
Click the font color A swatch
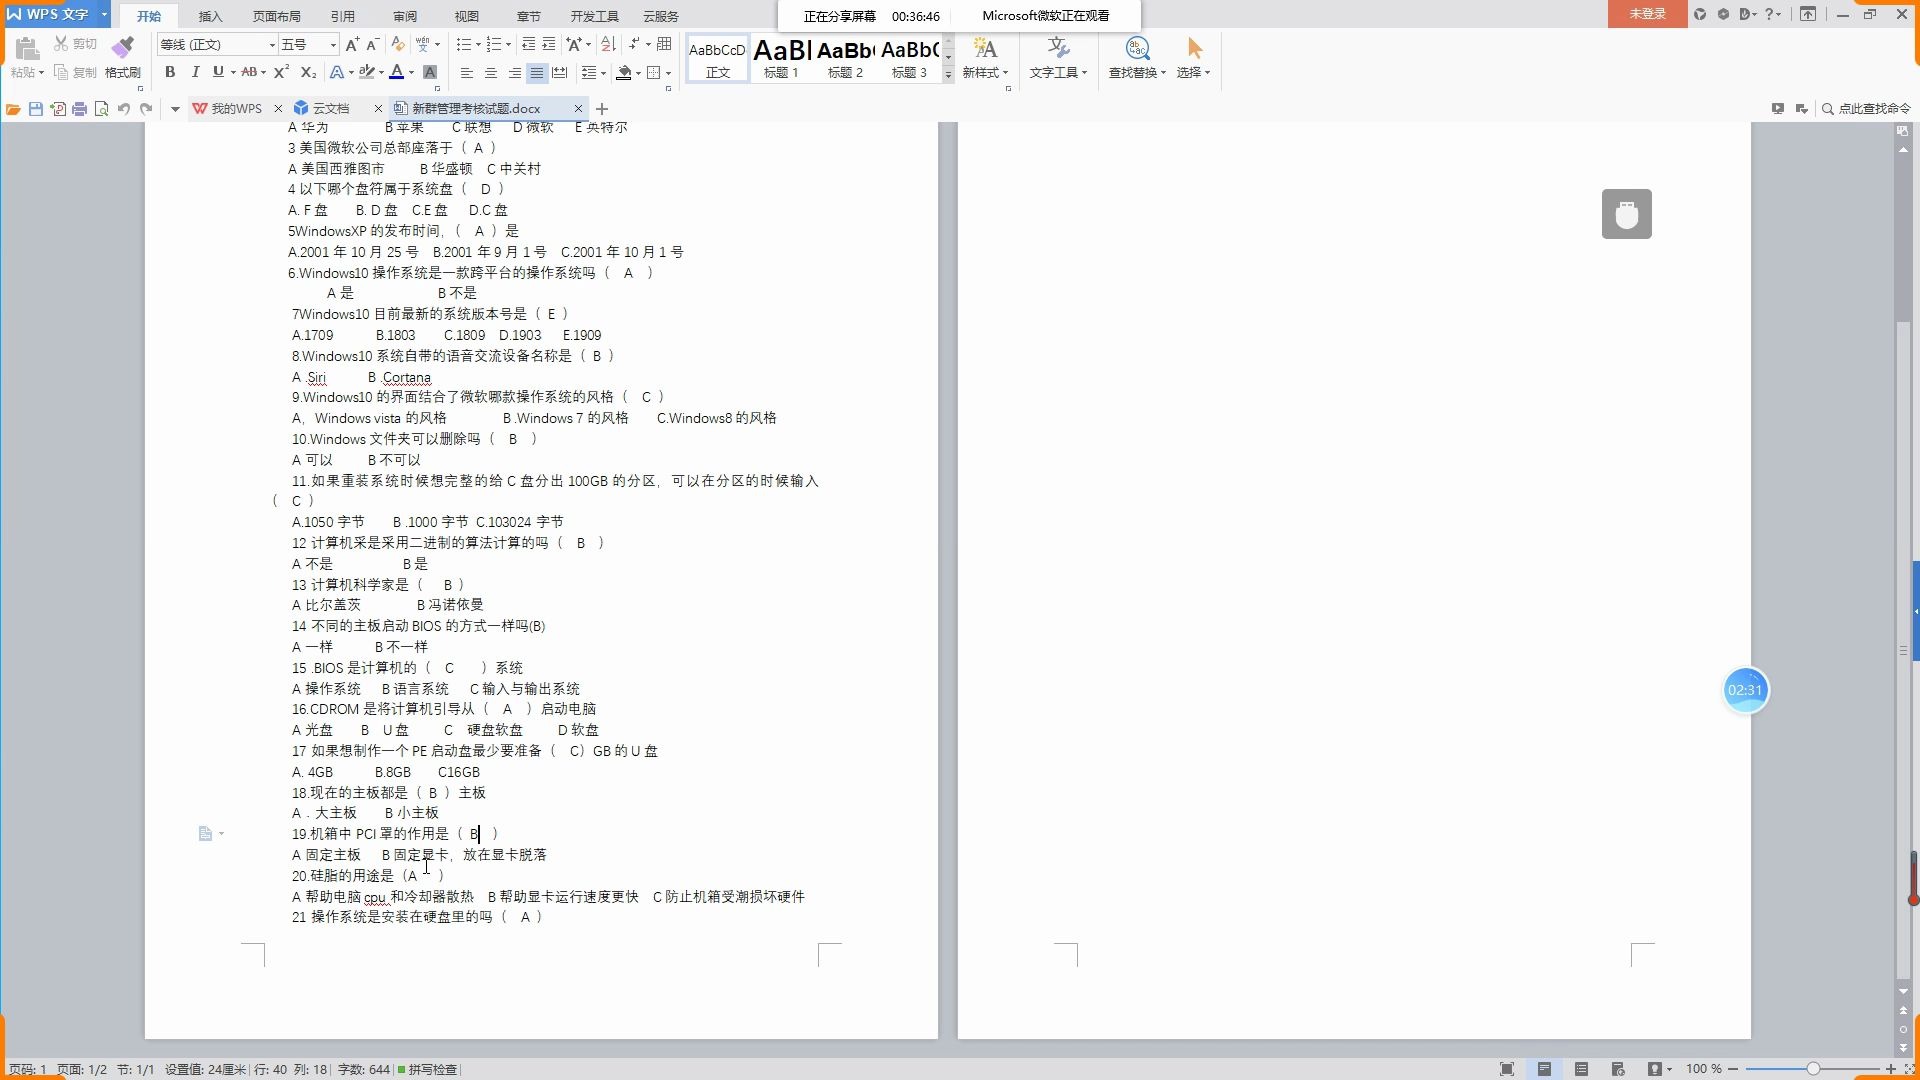tap(397, 72)
